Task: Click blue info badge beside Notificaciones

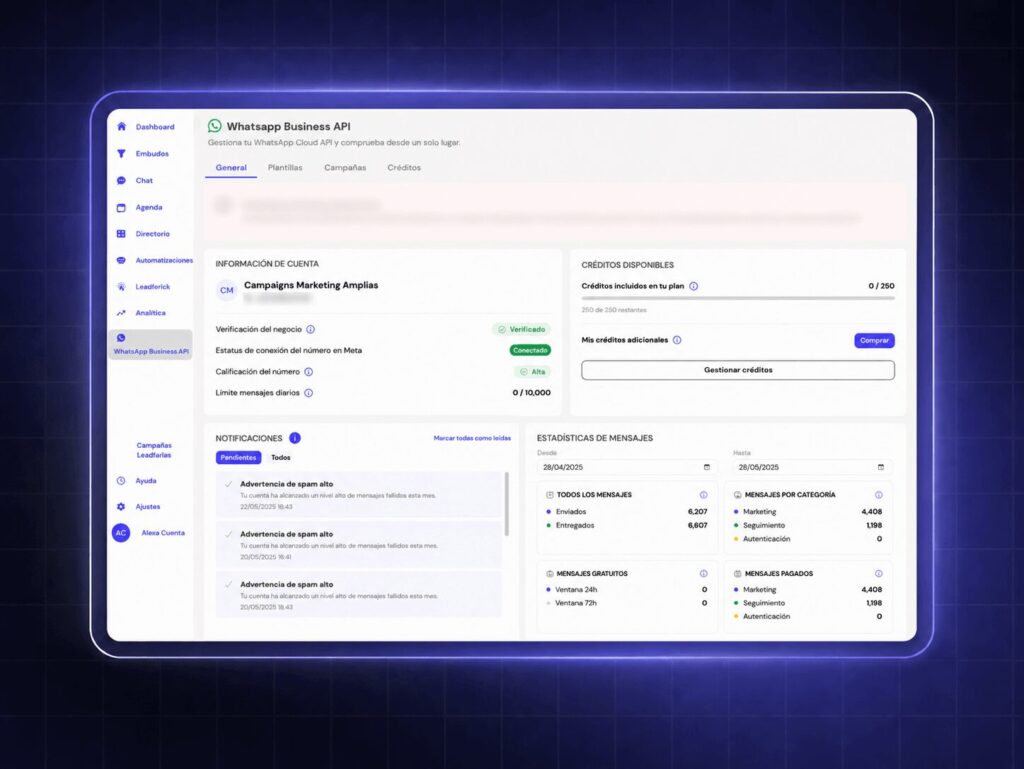Action: [295, 438]
